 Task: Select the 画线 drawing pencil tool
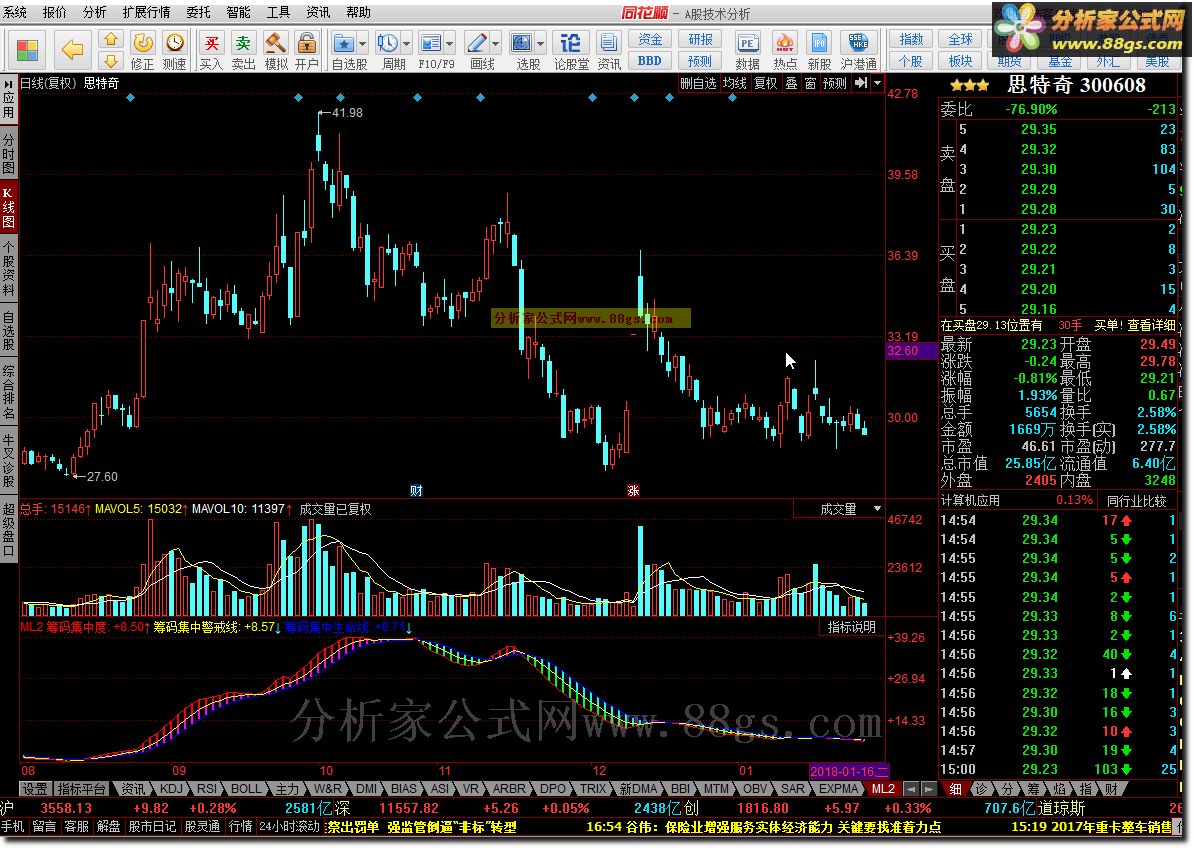[477, 43]
